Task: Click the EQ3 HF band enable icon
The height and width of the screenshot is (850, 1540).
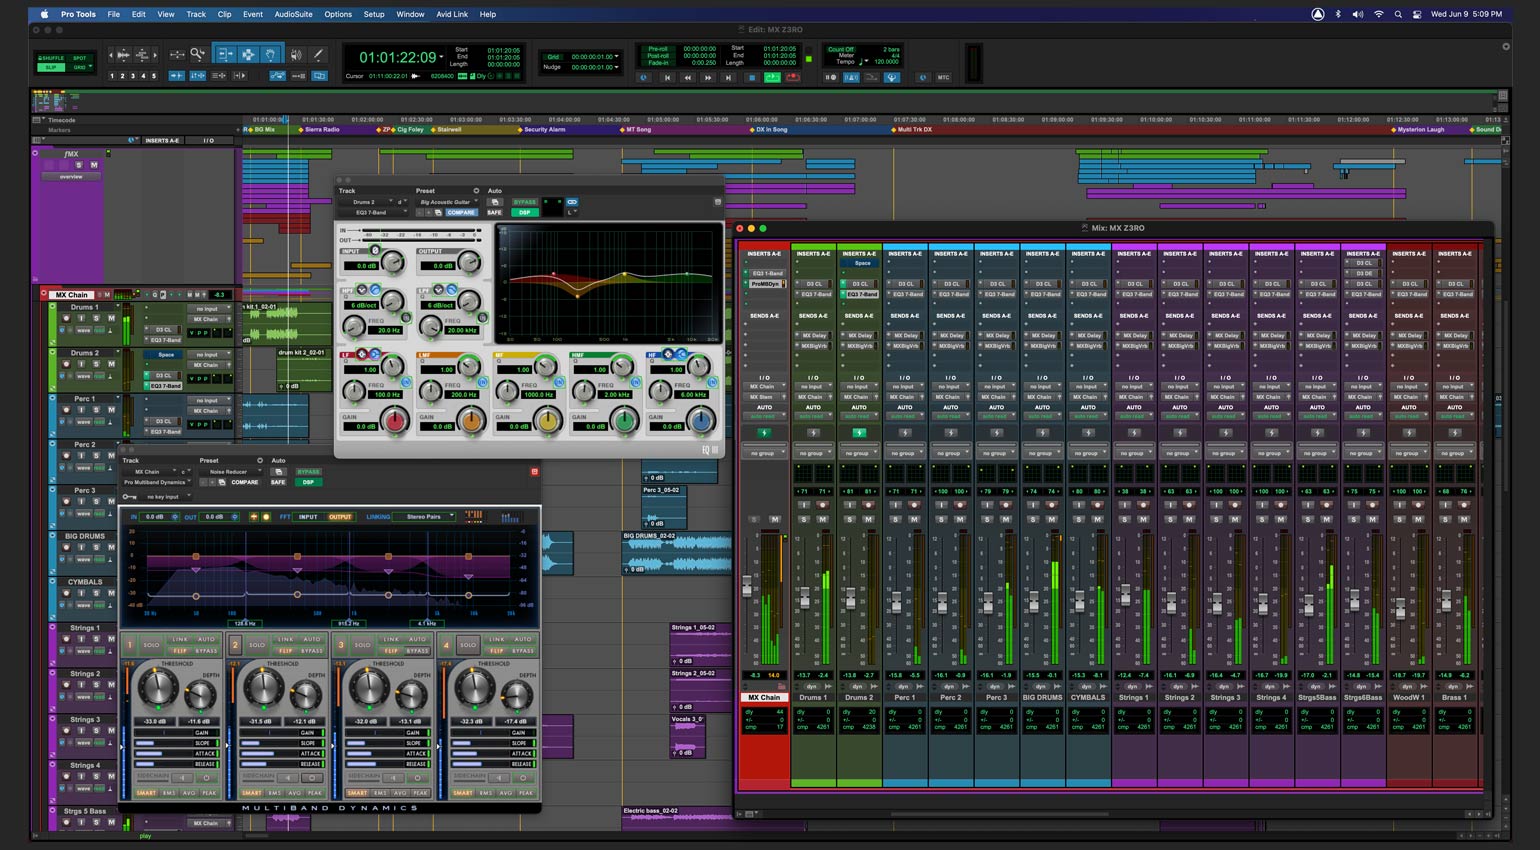Action: tap(712, 382)
